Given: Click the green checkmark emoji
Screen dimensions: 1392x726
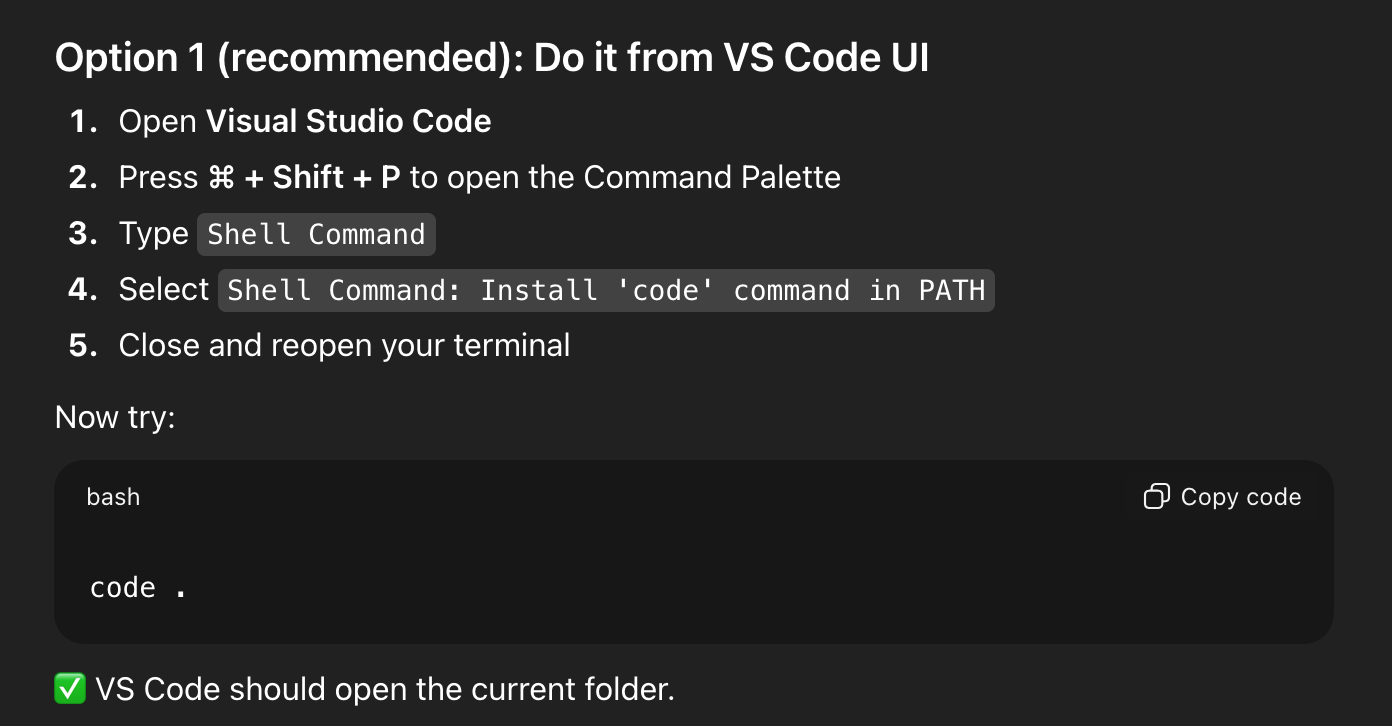Looking at the screenshot, I should click(70, 689).
